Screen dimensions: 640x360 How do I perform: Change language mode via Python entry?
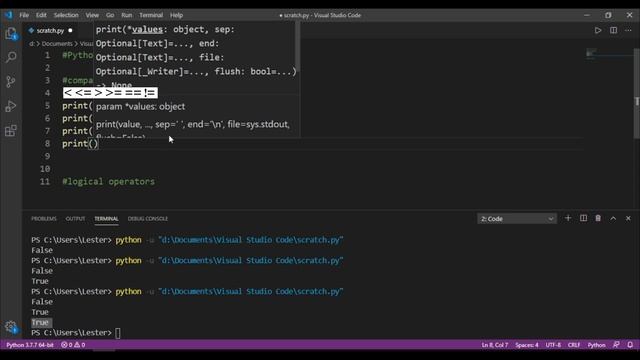pyautogui.click(x=596, y=345)
